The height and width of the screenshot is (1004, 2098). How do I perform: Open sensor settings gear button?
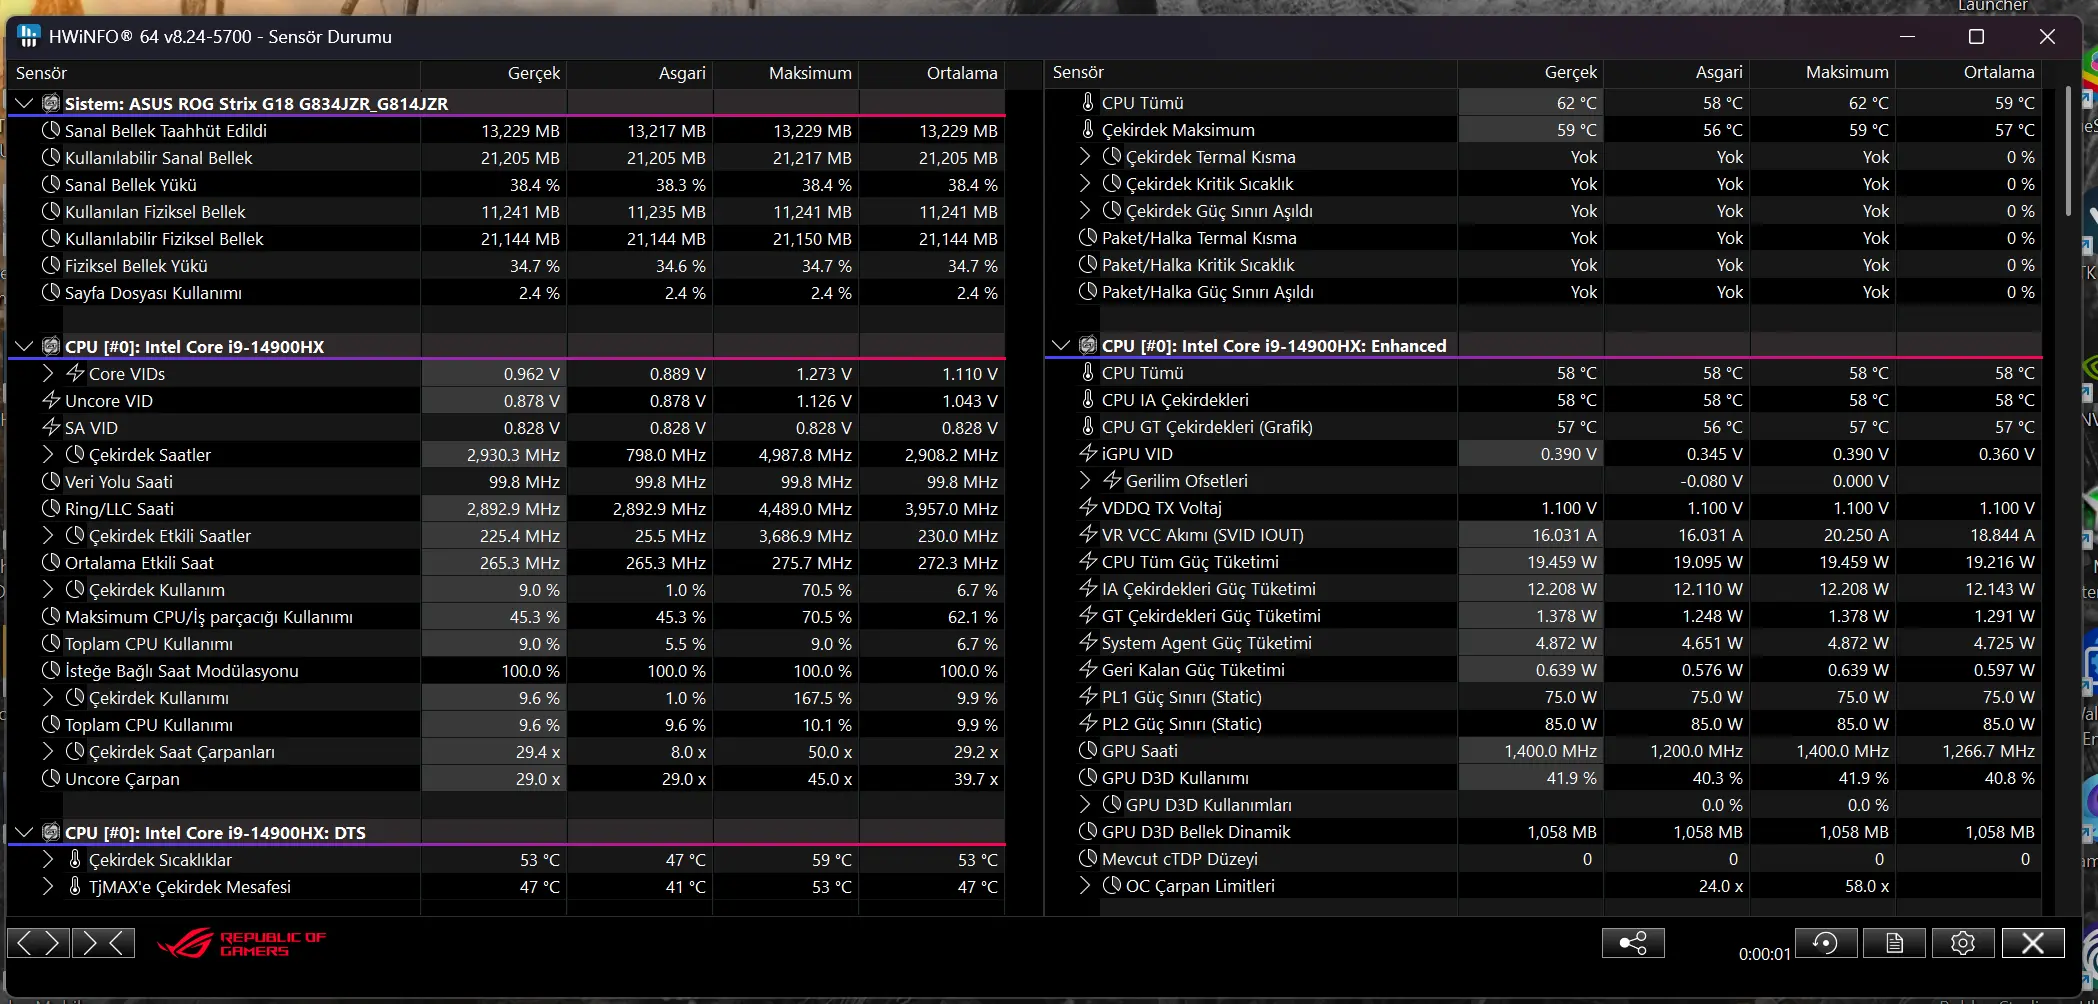point(1963,943)
